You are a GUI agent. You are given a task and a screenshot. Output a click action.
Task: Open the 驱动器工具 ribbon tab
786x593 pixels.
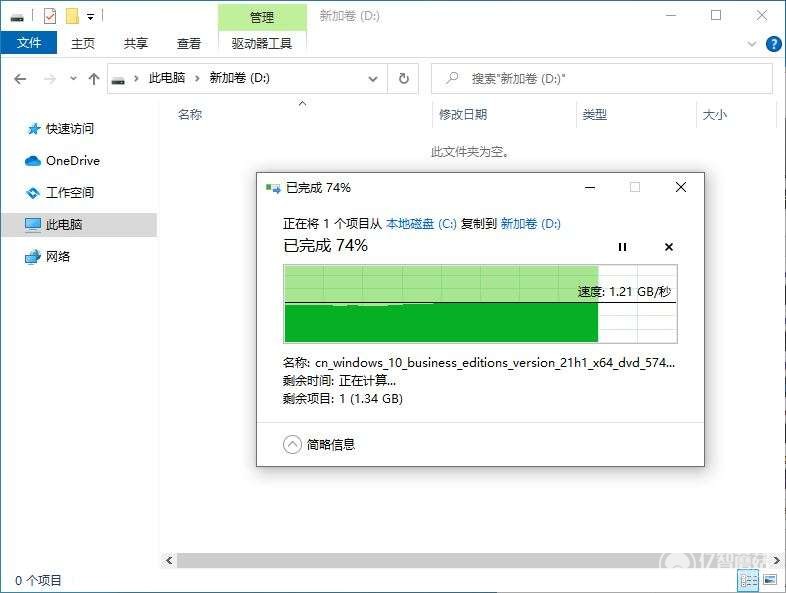[x=262, y=44]
